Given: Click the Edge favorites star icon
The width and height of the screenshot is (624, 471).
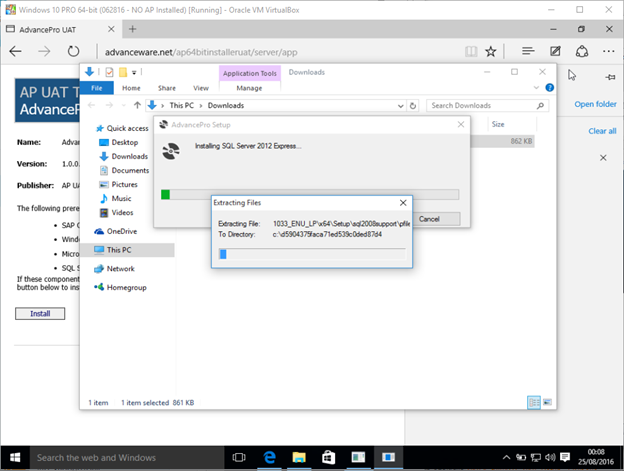Looking at the screenshot, I should pyautogui.click(x=491, y=51).
